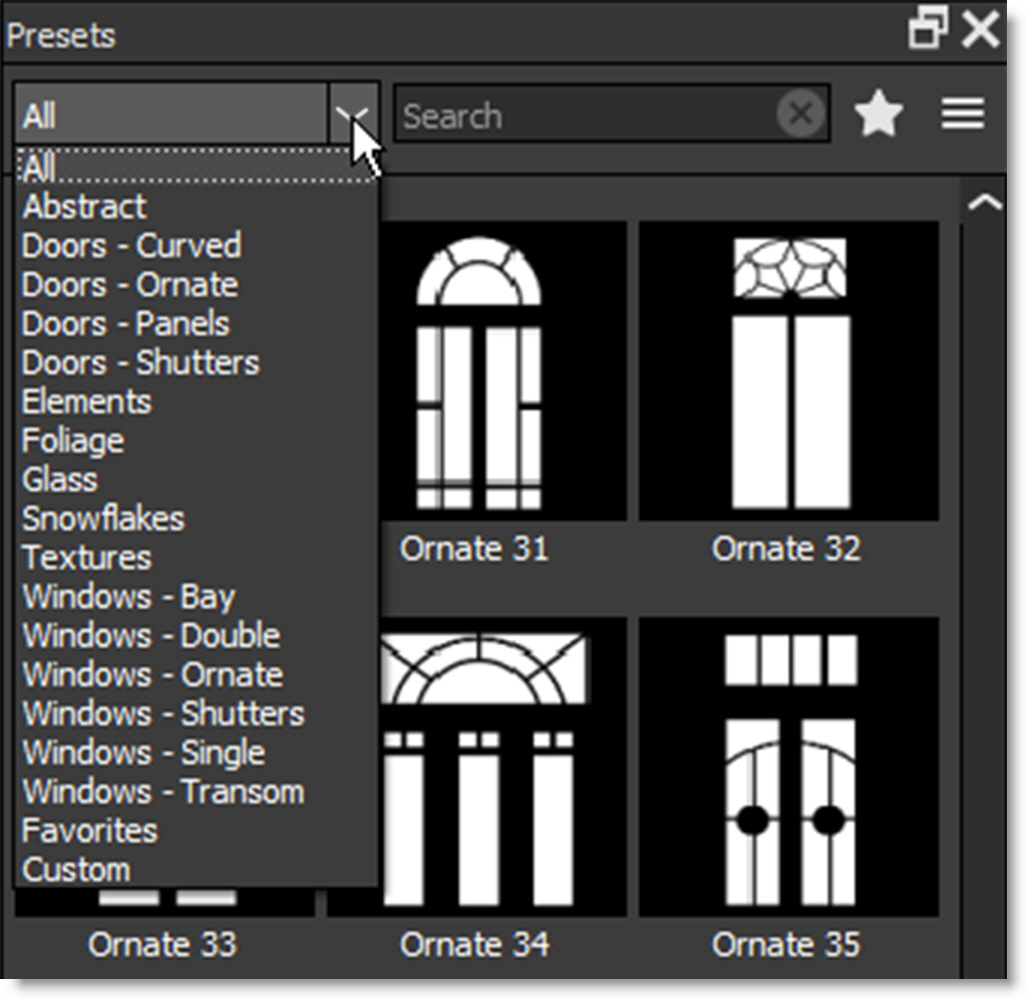Undock the Presets panel
1027x999 pixels.
click(927, 31)
